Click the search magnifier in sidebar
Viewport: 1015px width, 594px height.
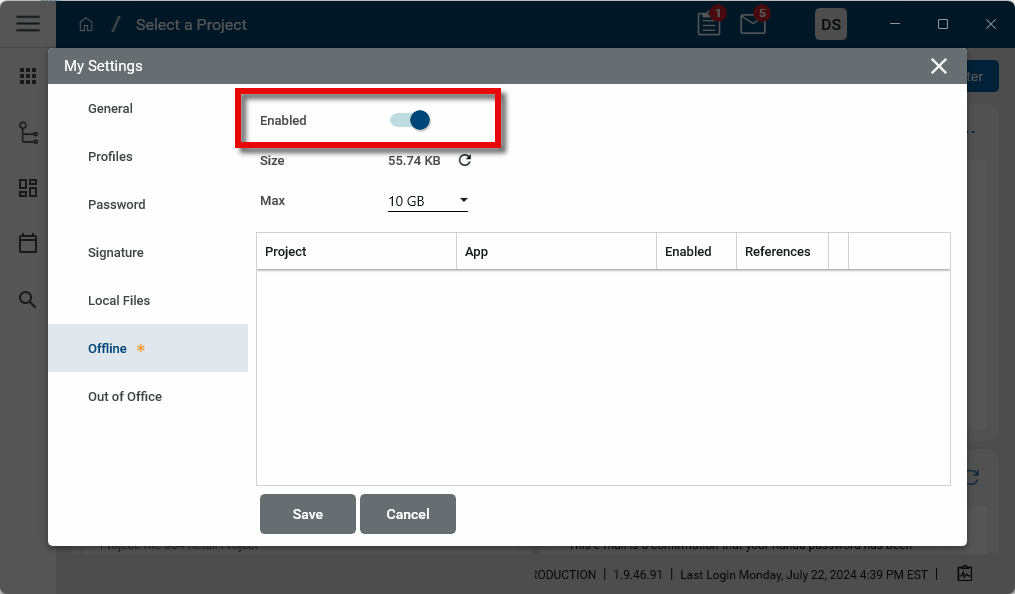tap(28, 300)
